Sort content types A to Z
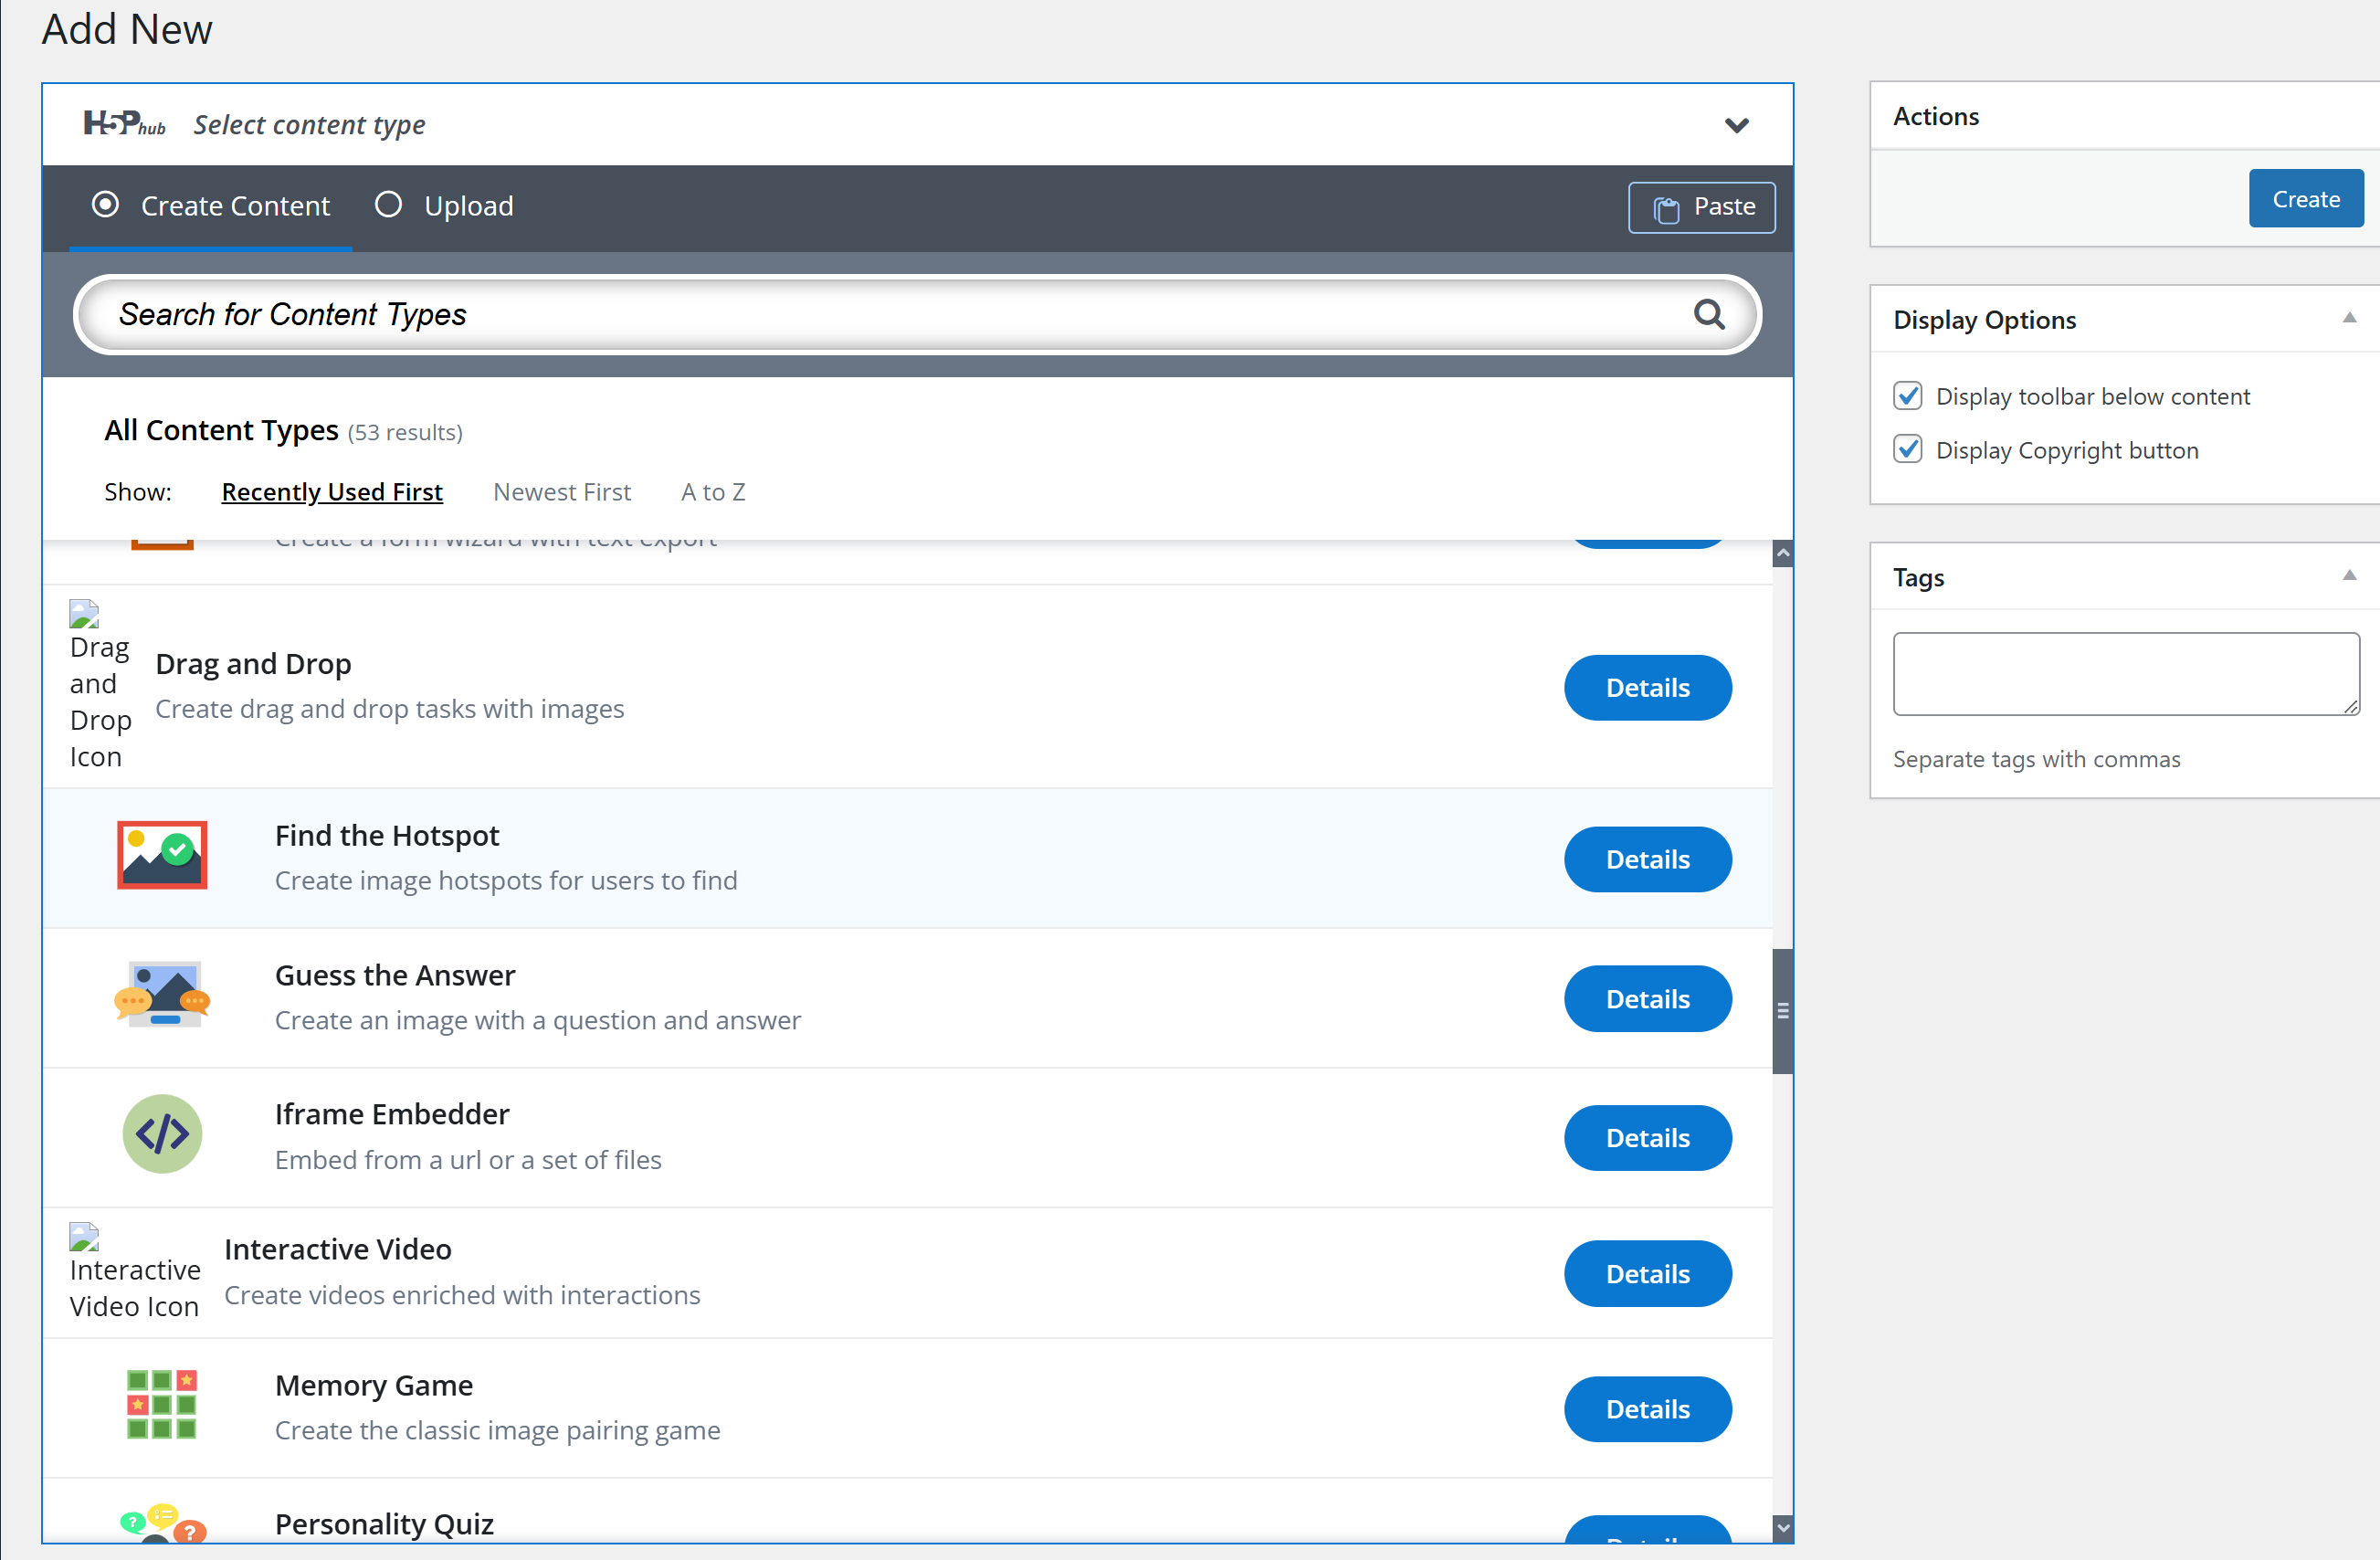2380x1560 pixels. (x=712, y=492)
